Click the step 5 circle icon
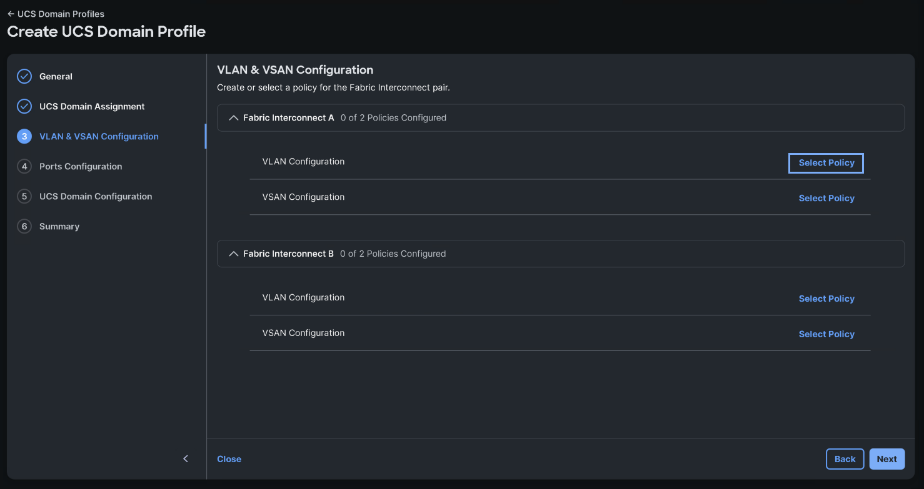Image resolution: width=924 pixels, height=489 pixels. click(x=24, y=197)
